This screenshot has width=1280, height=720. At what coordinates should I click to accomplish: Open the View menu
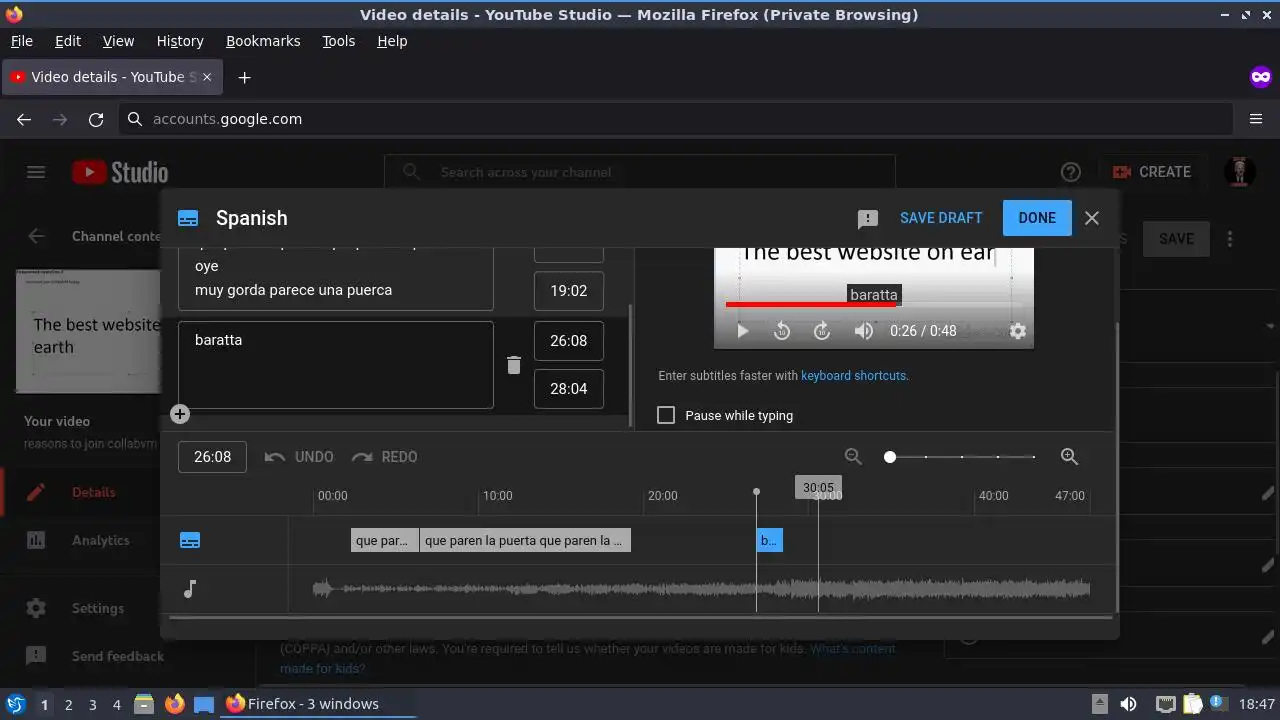[118, 41]
